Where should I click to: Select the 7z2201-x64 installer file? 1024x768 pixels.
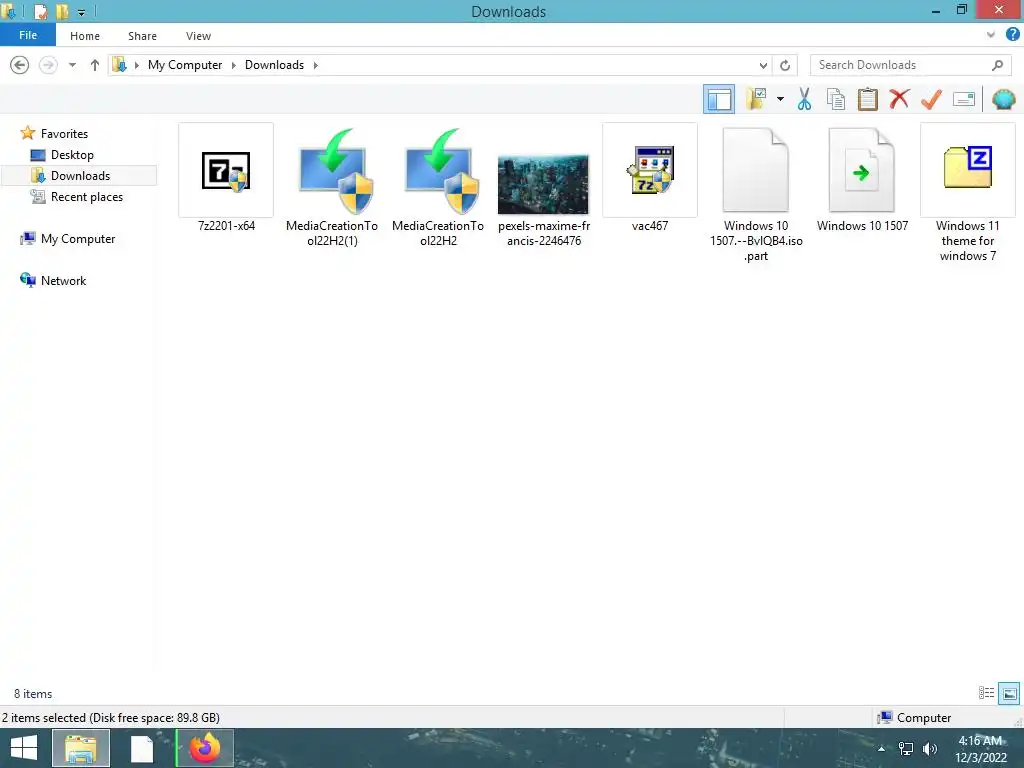click(226, 178)
